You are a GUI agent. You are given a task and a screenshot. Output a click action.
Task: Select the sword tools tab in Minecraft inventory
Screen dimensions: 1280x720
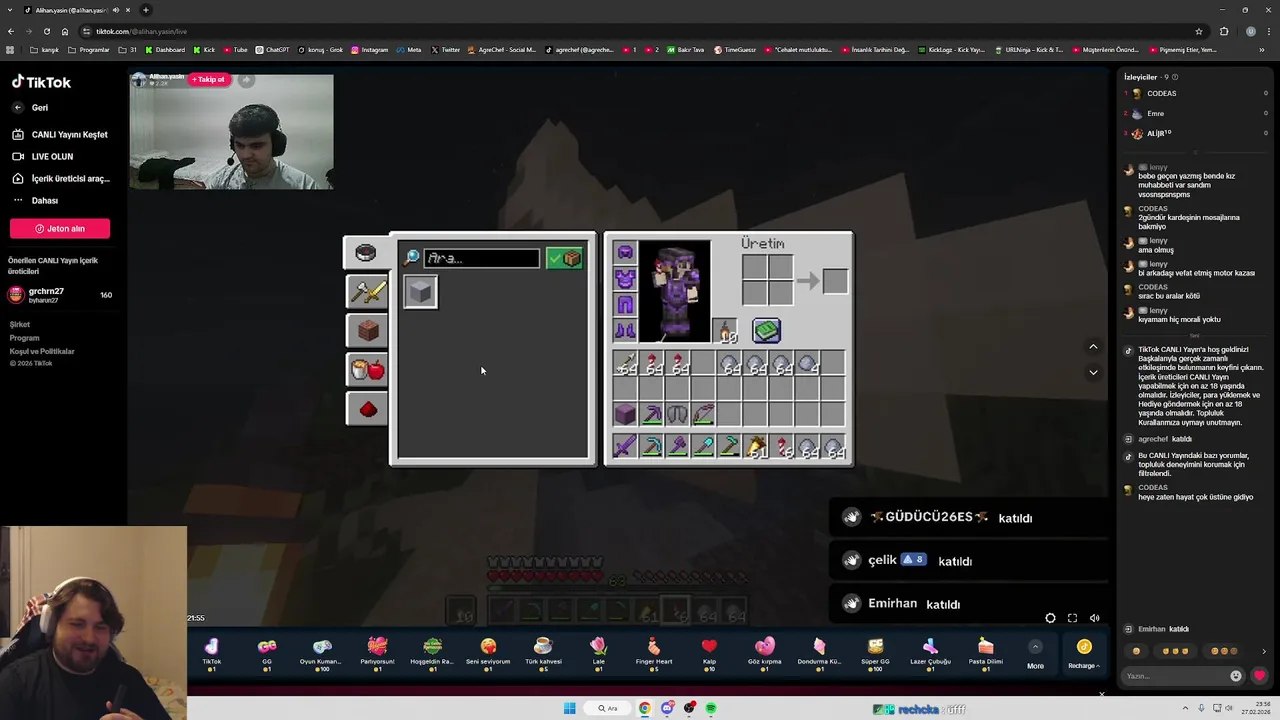coord(367,291)
